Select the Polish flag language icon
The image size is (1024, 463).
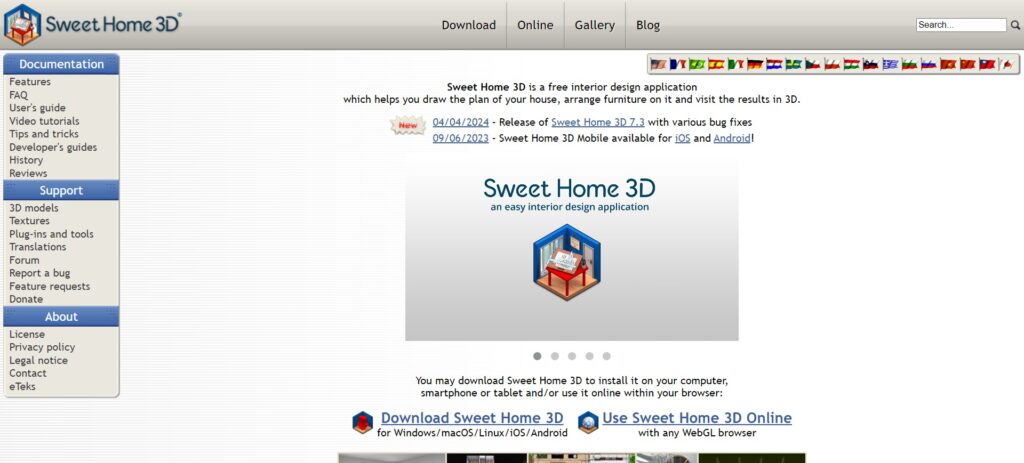pyautogui.click(x=833, y=64)
